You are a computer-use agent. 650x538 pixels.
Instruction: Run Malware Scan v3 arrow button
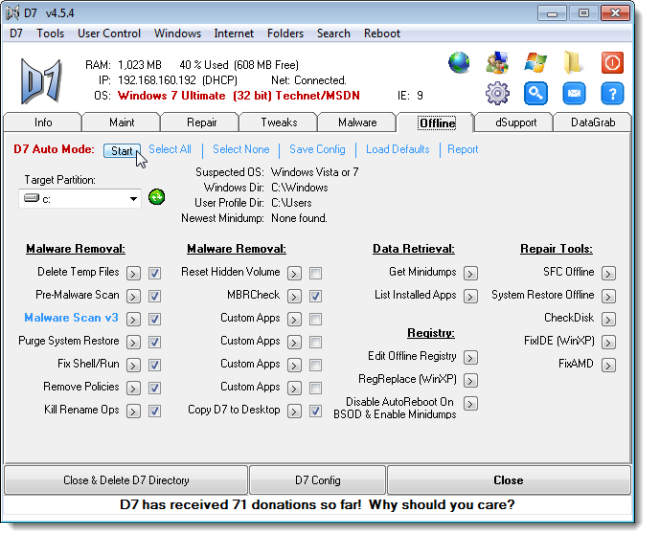(x=133, y=319)
